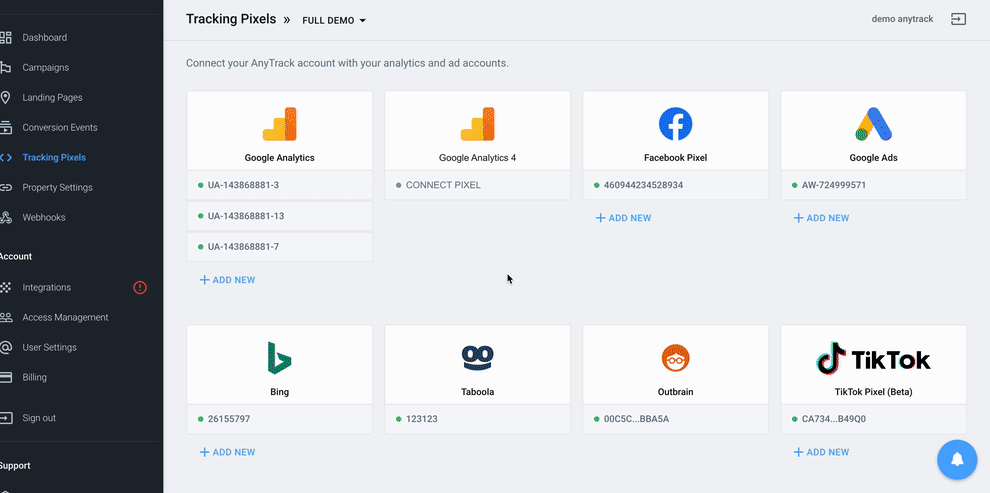
Task: Click the Property Settings link icon
Action: pos(6,187)
